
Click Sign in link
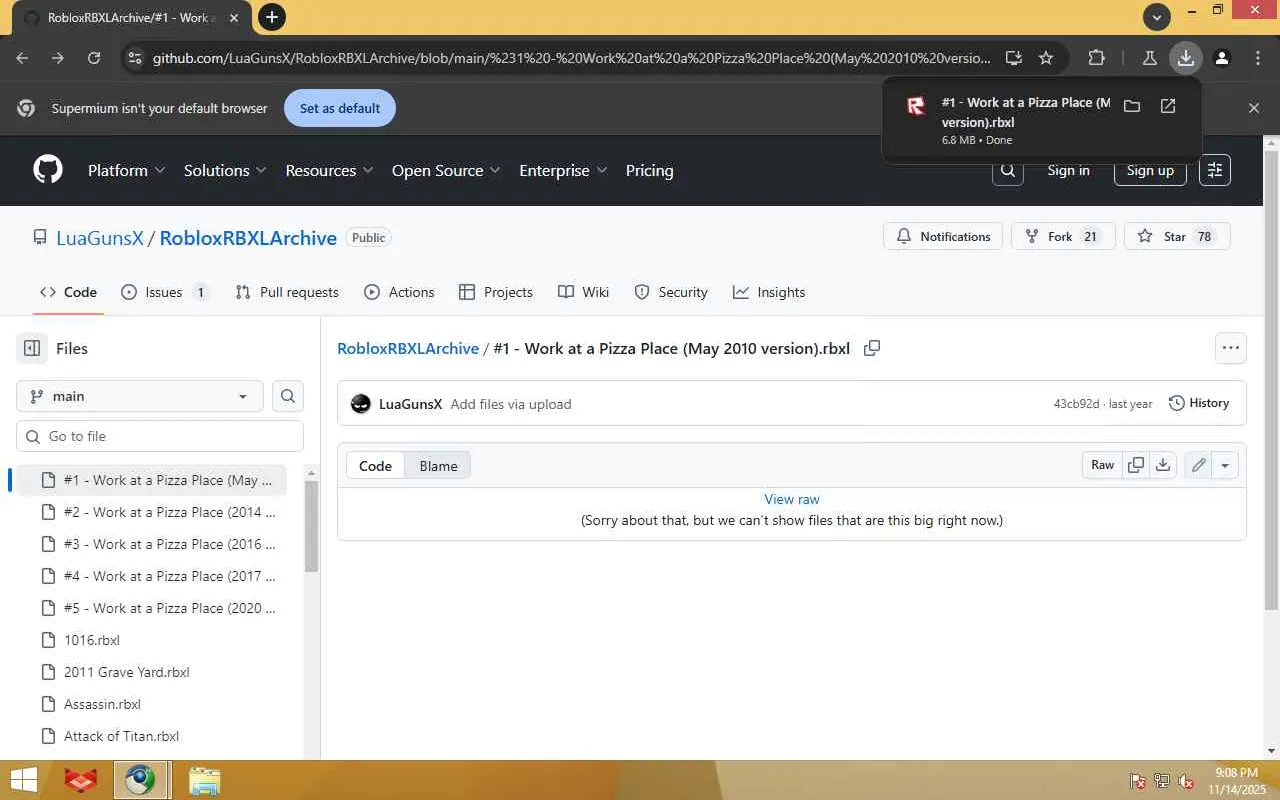pos(1068,170)
